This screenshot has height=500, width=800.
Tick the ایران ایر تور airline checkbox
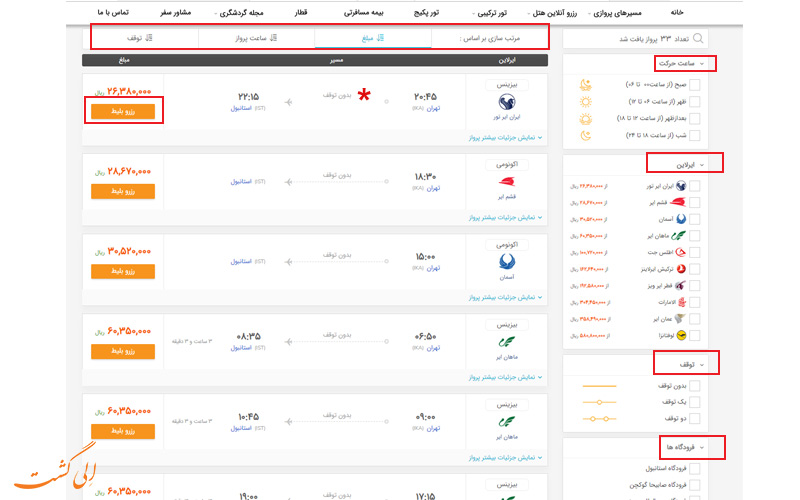[x=694, y=186]
